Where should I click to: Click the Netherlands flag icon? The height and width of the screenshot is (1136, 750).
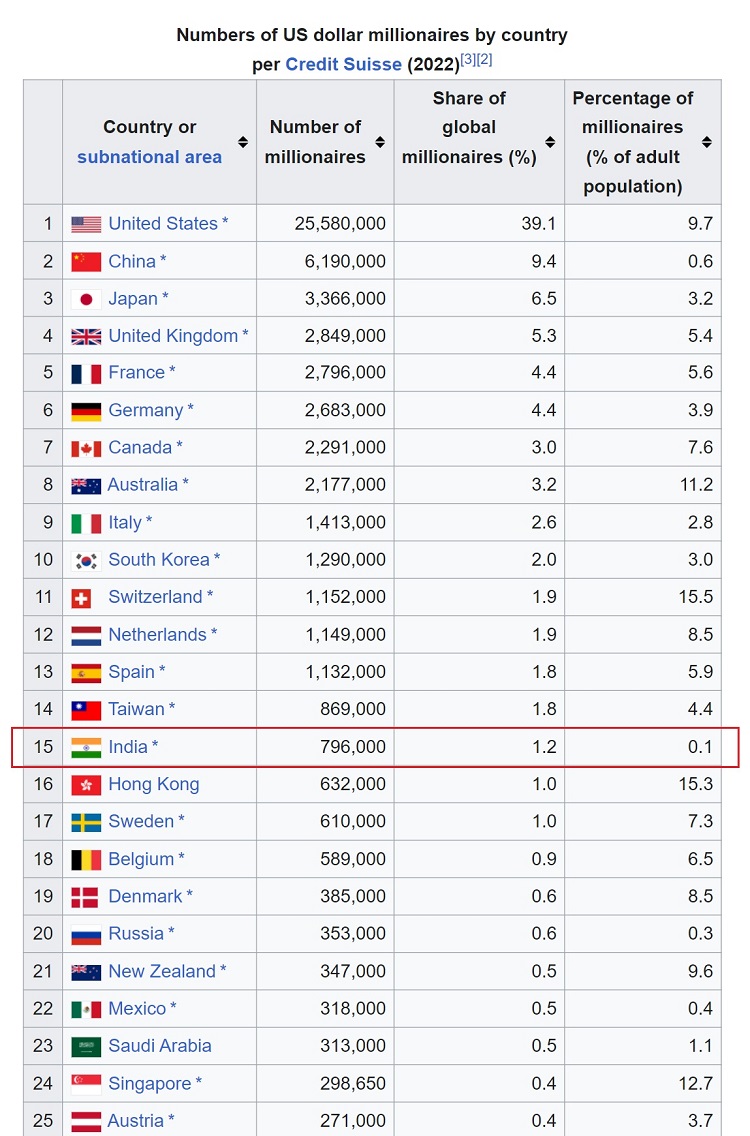[86, 636]
